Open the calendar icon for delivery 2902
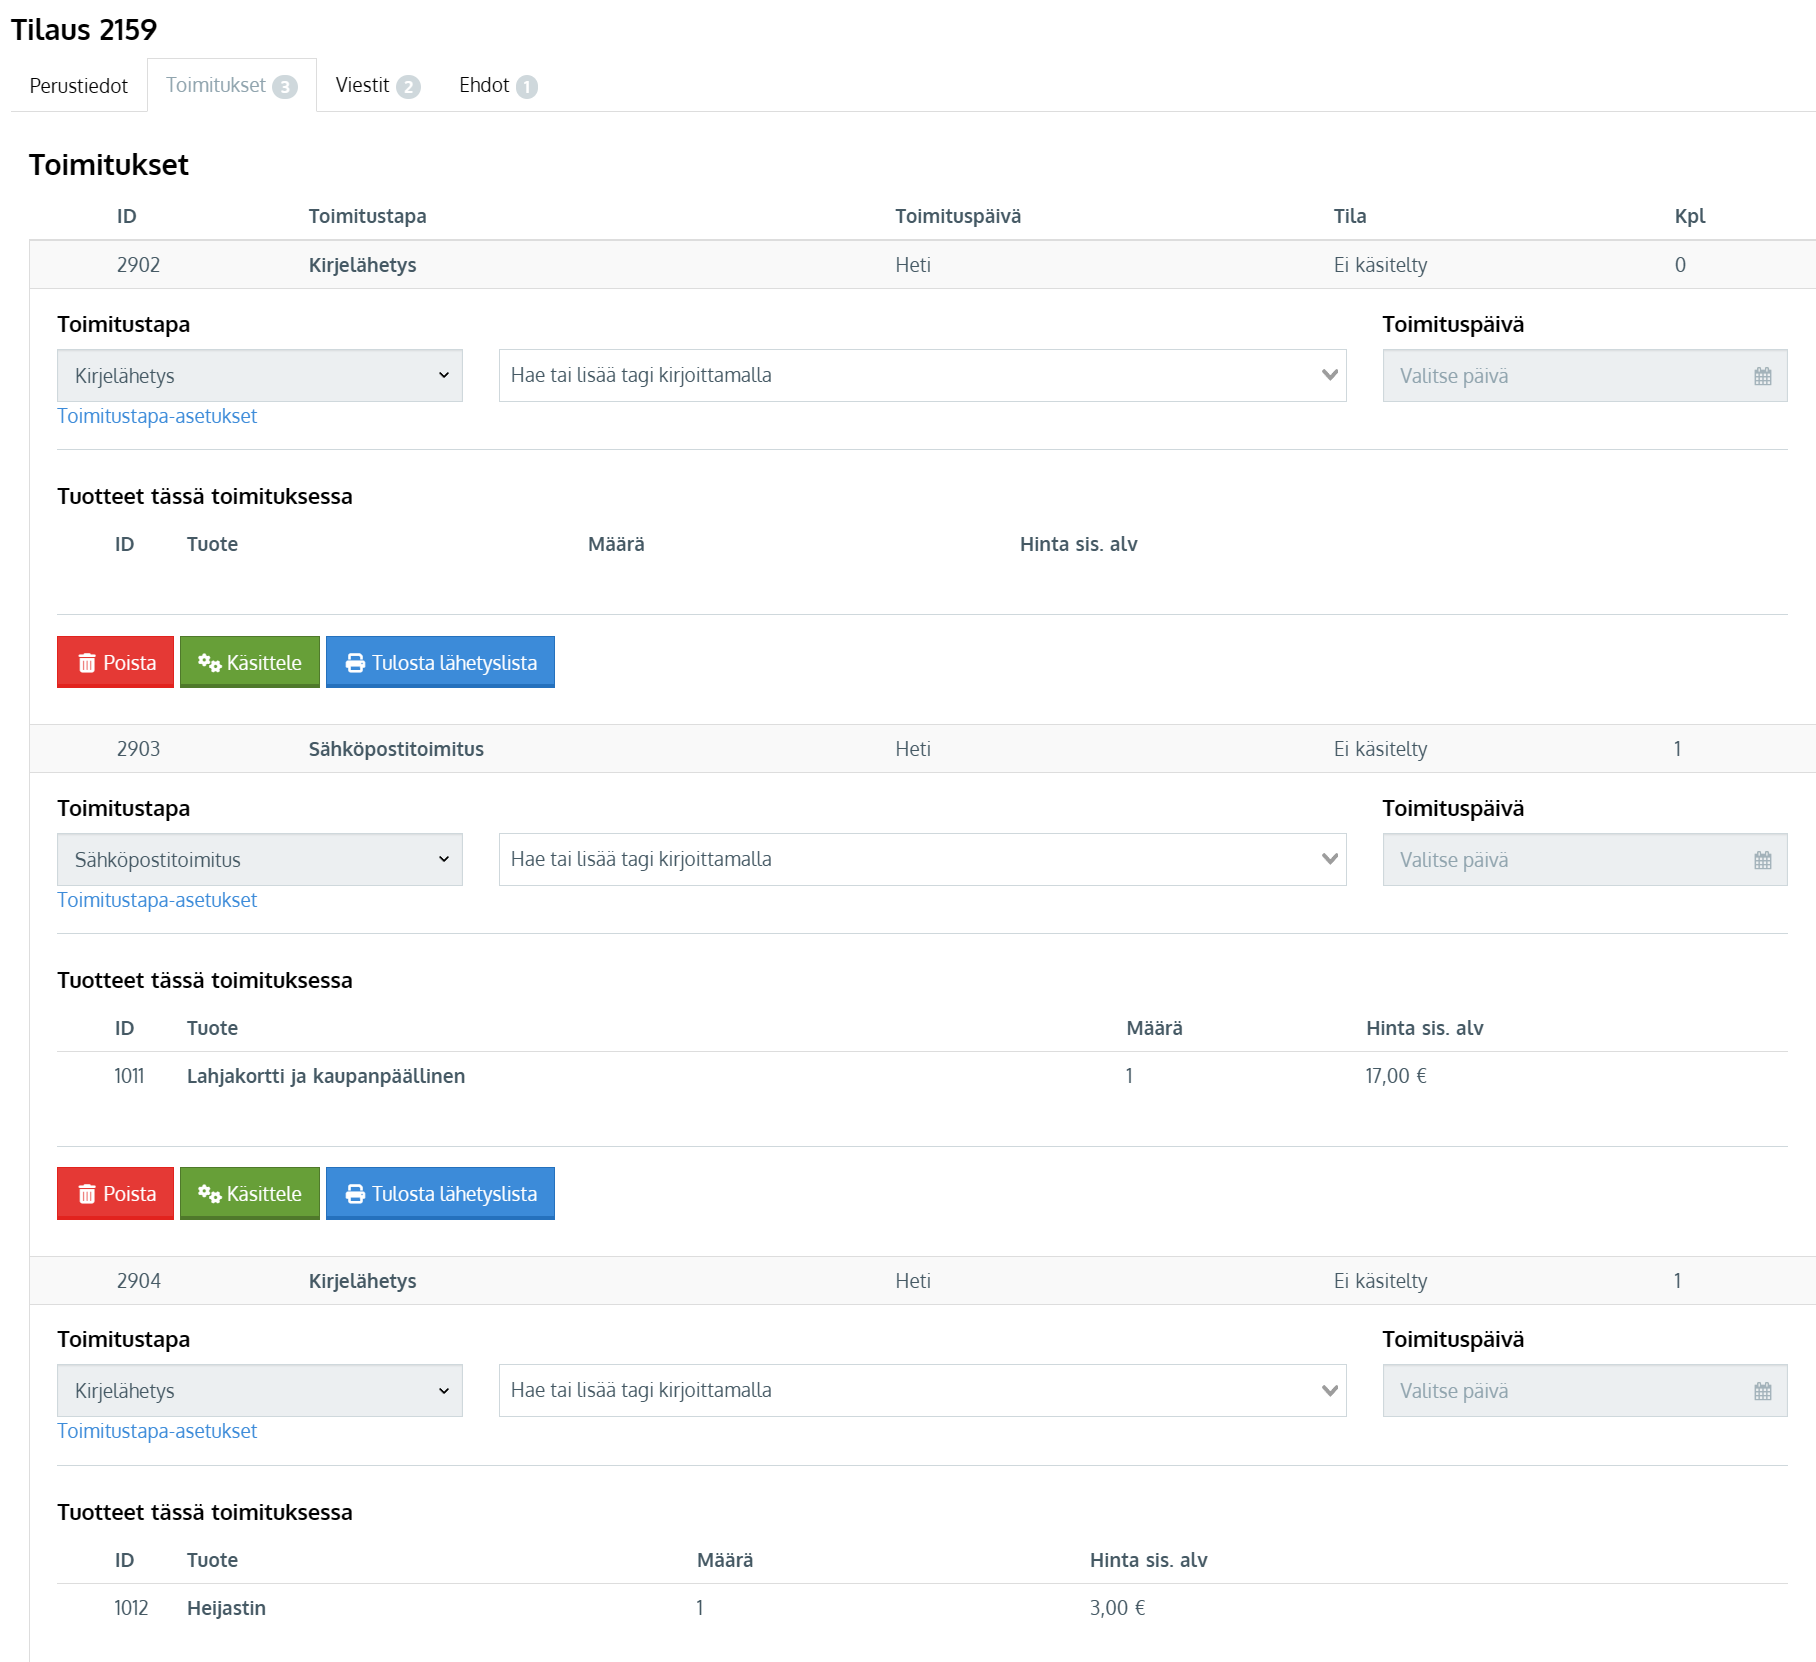This screenshot has width=1816, height=1662. coord(1762,377)
